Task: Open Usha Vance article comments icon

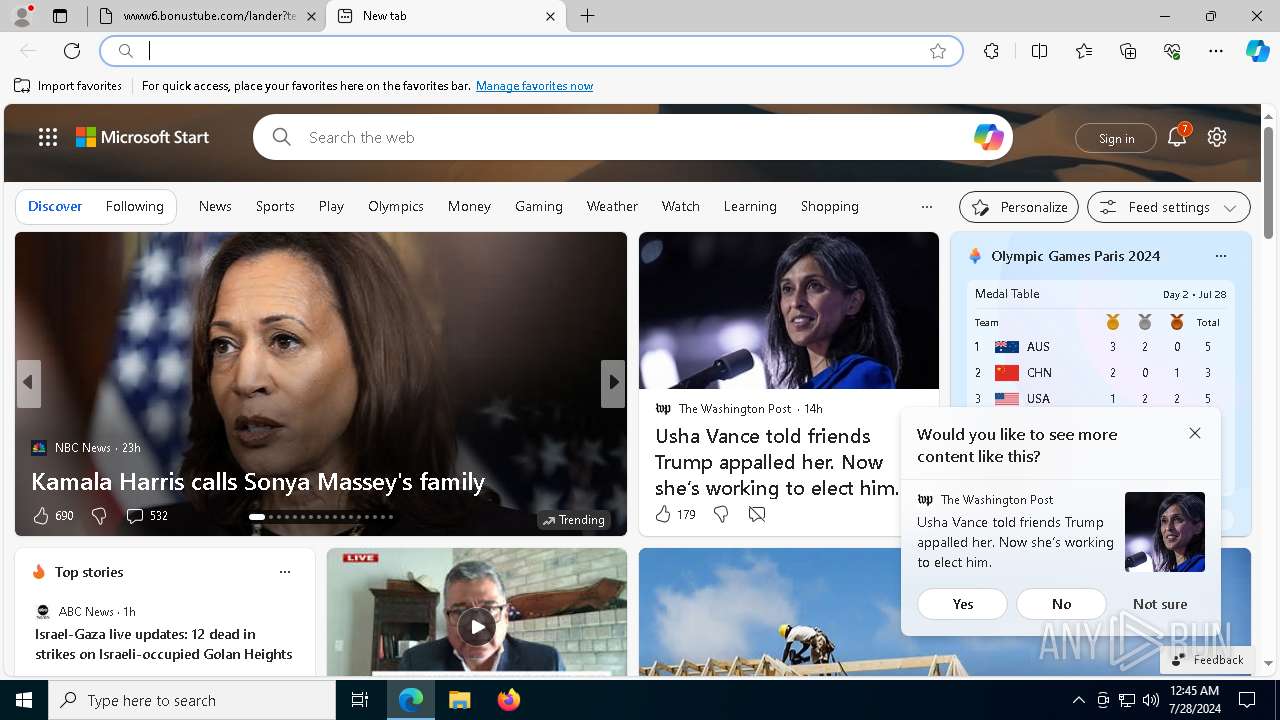Action: pos(757,514)
